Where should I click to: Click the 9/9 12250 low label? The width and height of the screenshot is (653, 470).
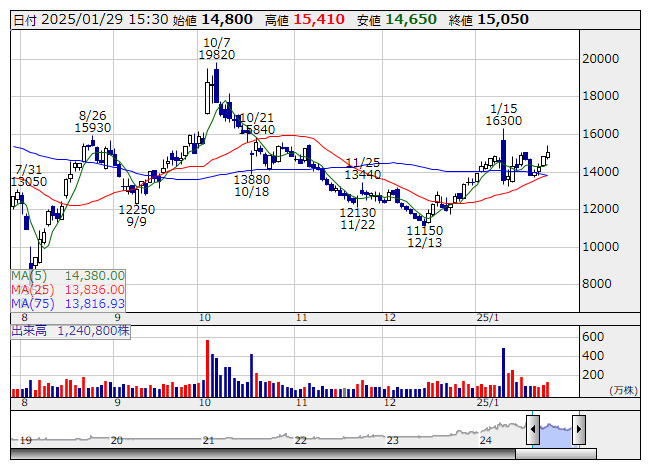137,216
